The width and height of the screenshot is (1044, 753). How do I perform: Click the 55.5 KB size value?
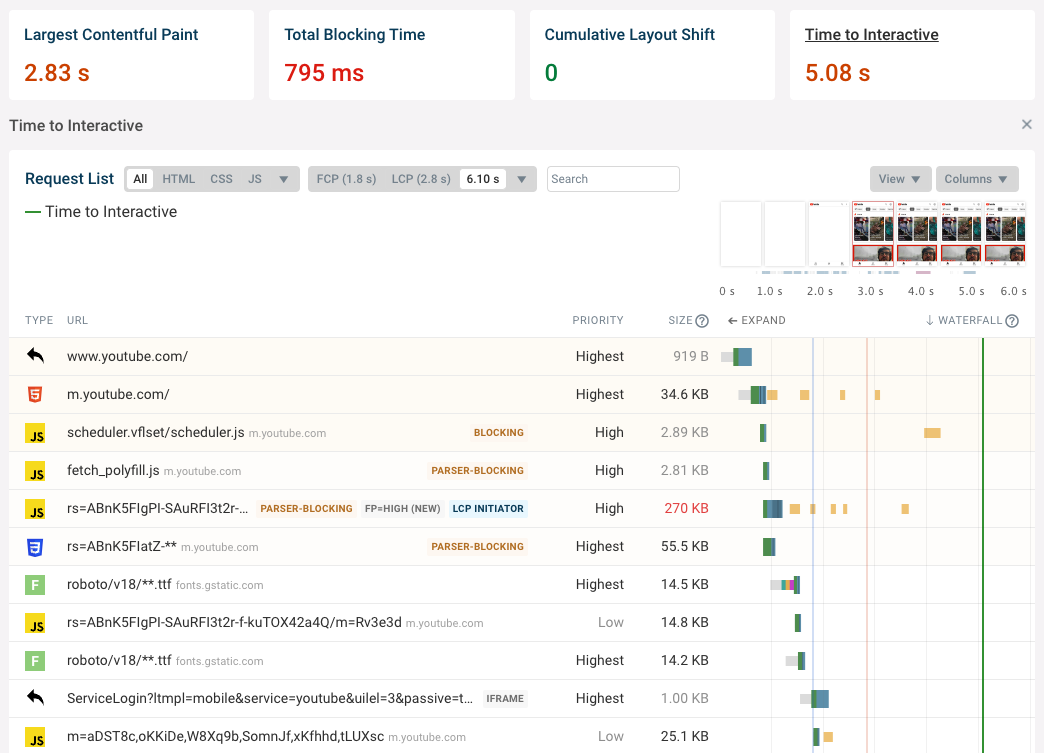684,546
